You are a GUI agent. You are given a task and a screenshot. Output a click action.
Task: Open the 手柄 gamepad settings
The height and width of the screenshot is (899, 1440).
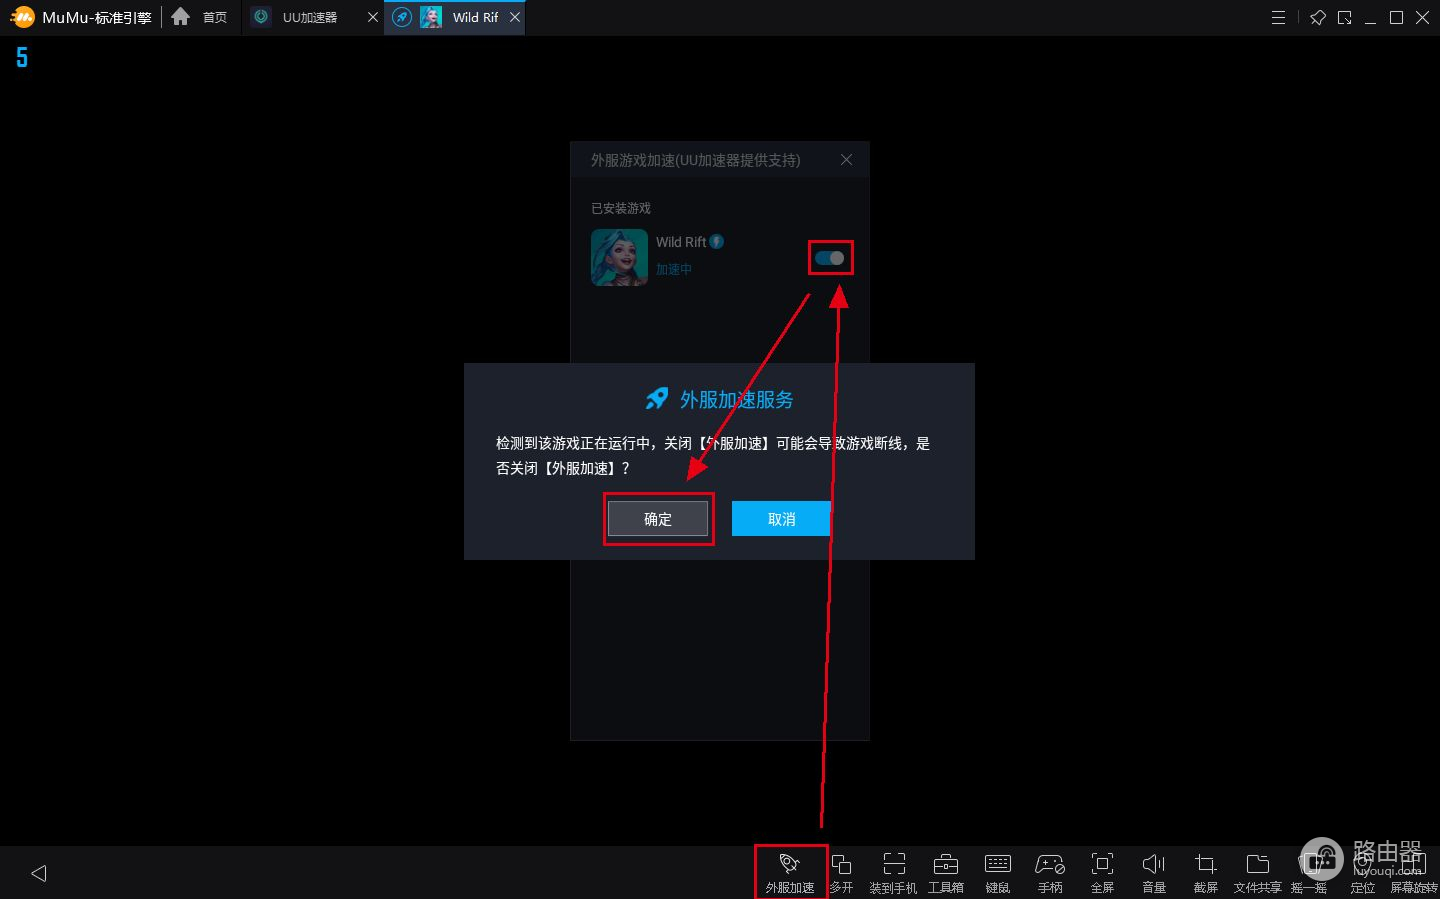(x=1050, y=872)
